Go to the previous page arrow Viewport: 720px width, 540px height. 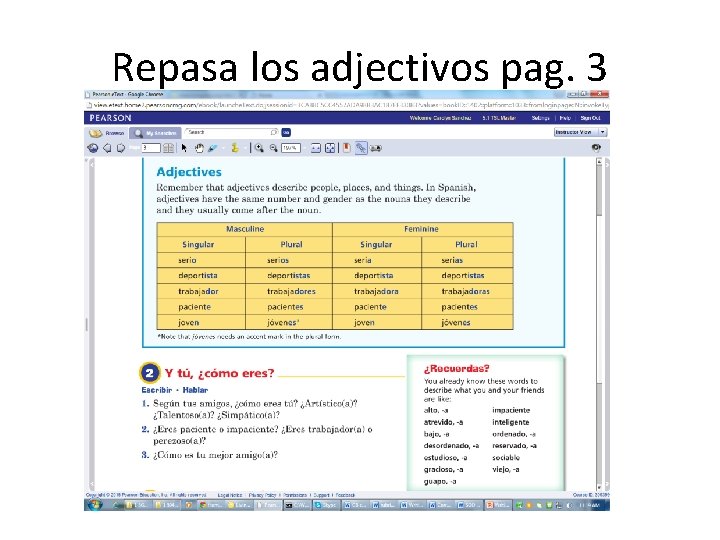107,148
